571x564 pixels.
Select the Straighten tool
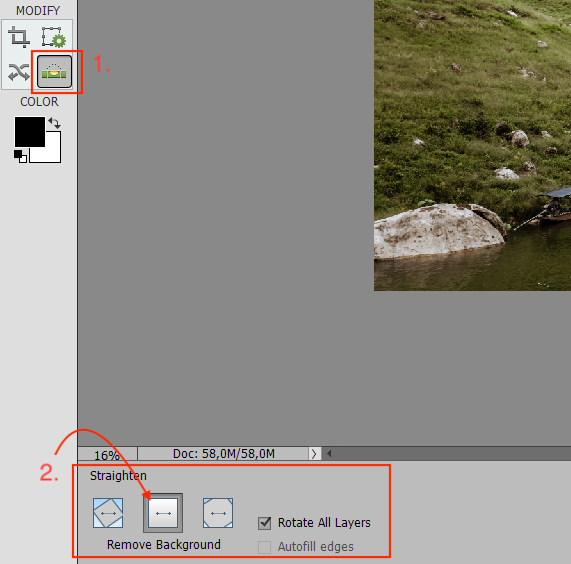click(x=54, y=72)
